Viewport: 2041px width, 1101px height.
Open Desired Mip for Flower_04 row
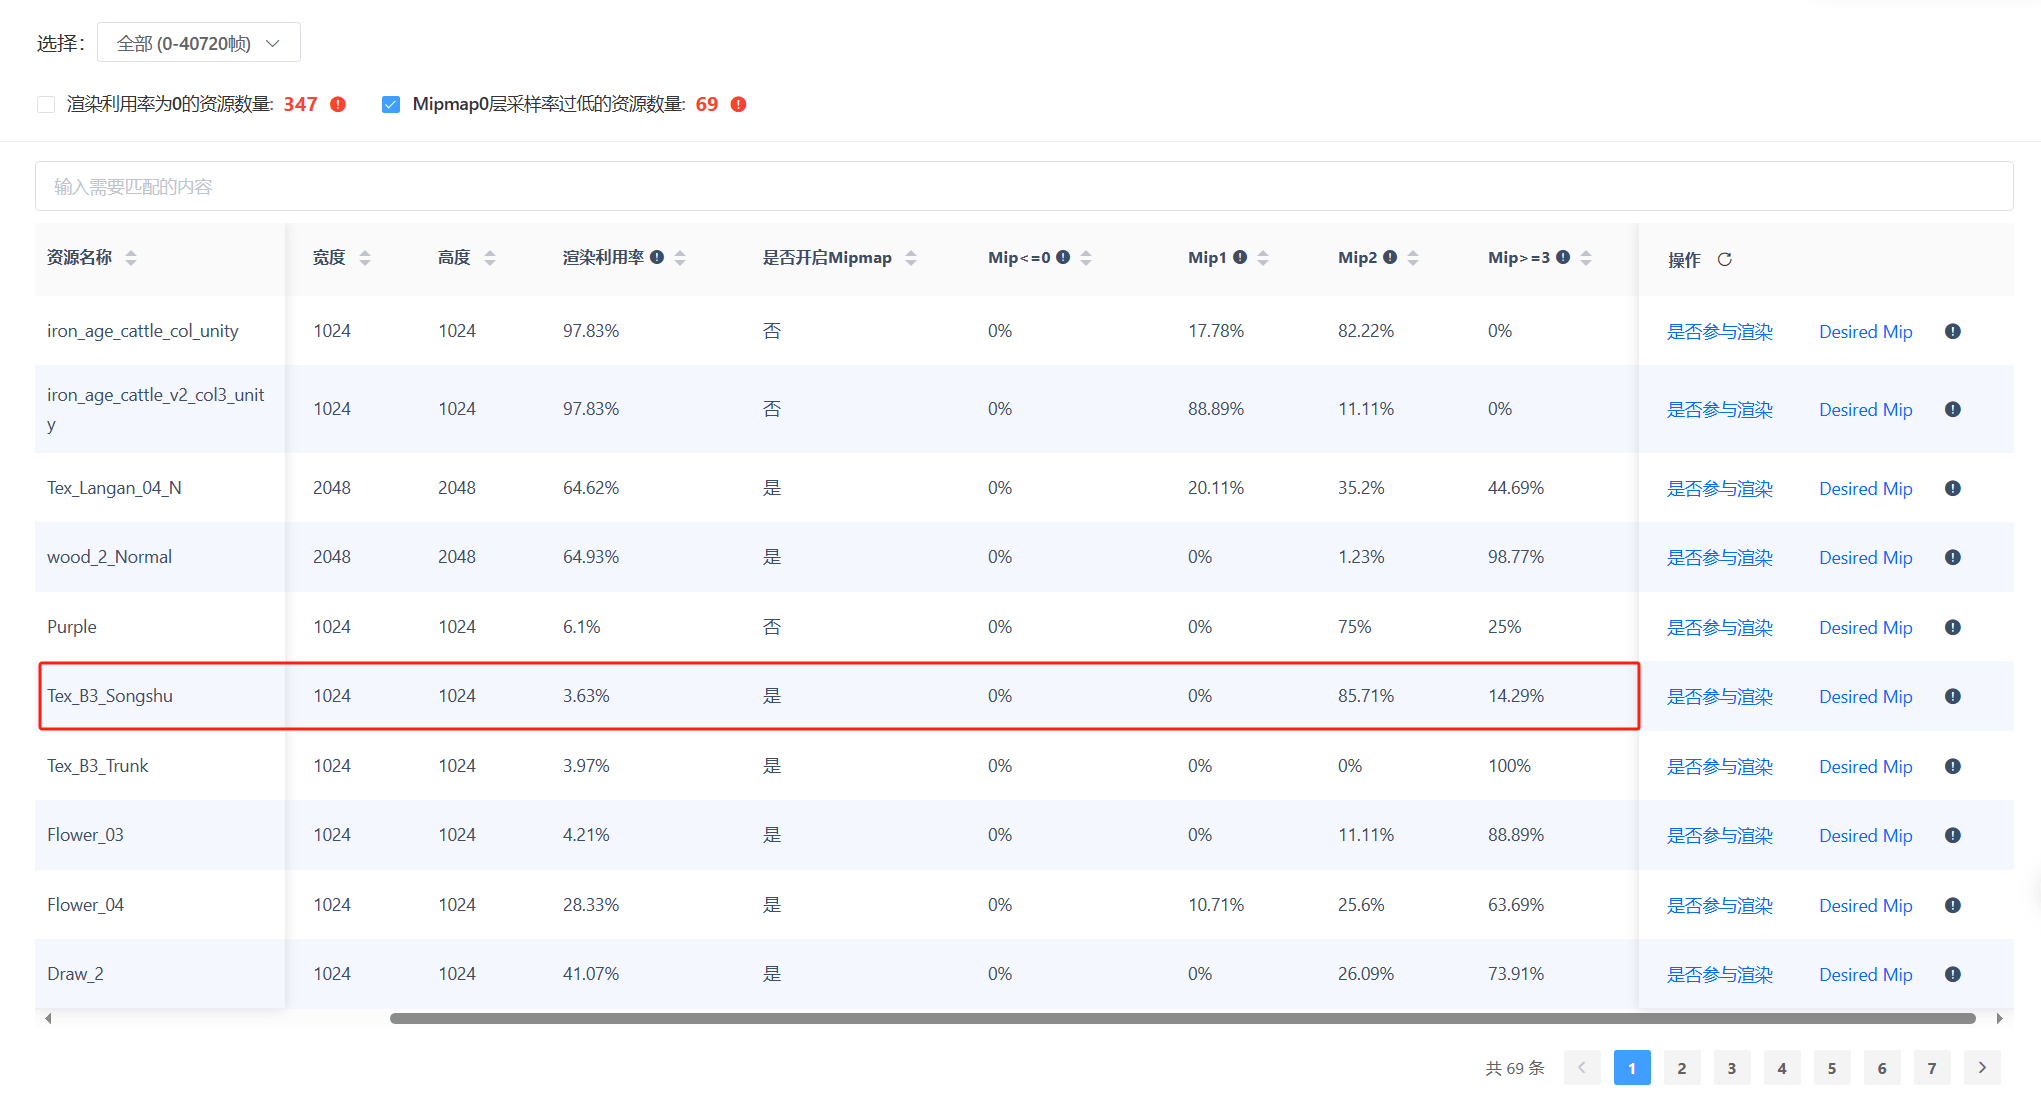[x=1865, y=905]
